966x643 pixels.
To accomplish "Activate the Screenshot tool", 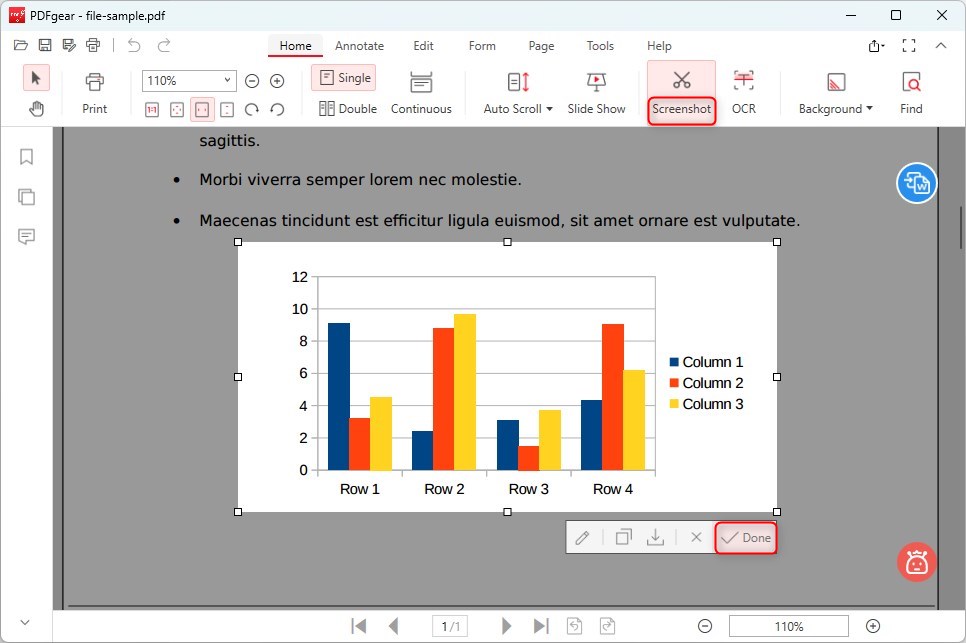I will pyautogui.click(x=682, y=89).
